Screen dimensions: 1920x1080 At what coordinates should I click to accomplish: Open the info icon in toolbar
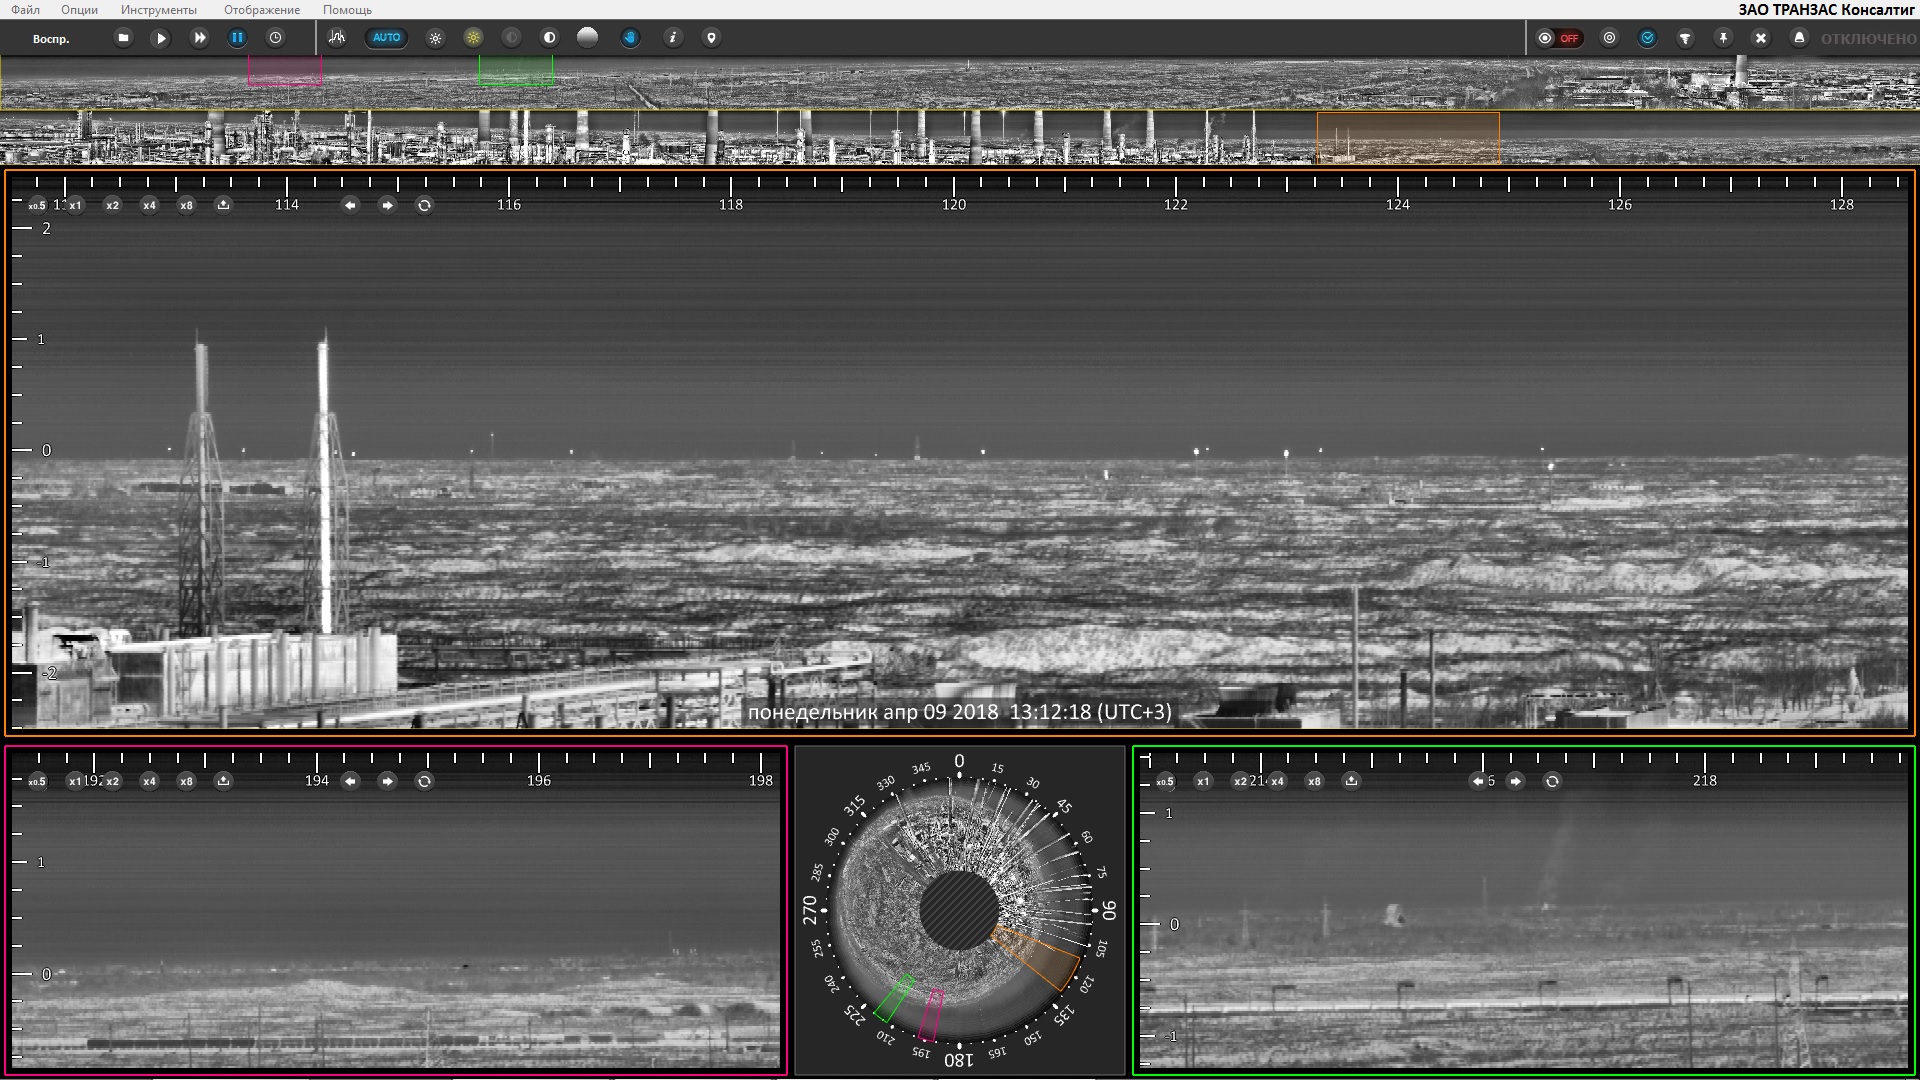point(673,38)
